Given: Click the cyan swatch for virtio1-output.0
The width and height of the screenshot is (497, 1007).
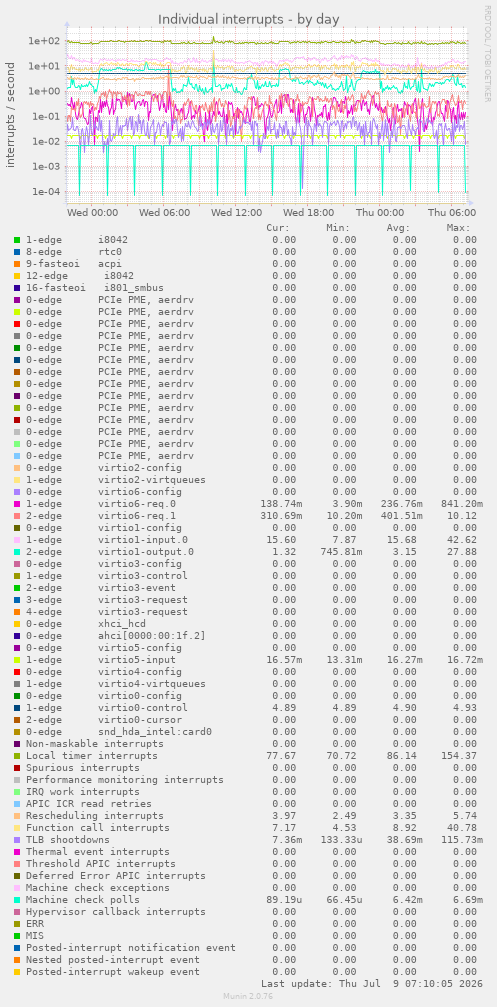Looking at the screenshot, I should point(17,552).
